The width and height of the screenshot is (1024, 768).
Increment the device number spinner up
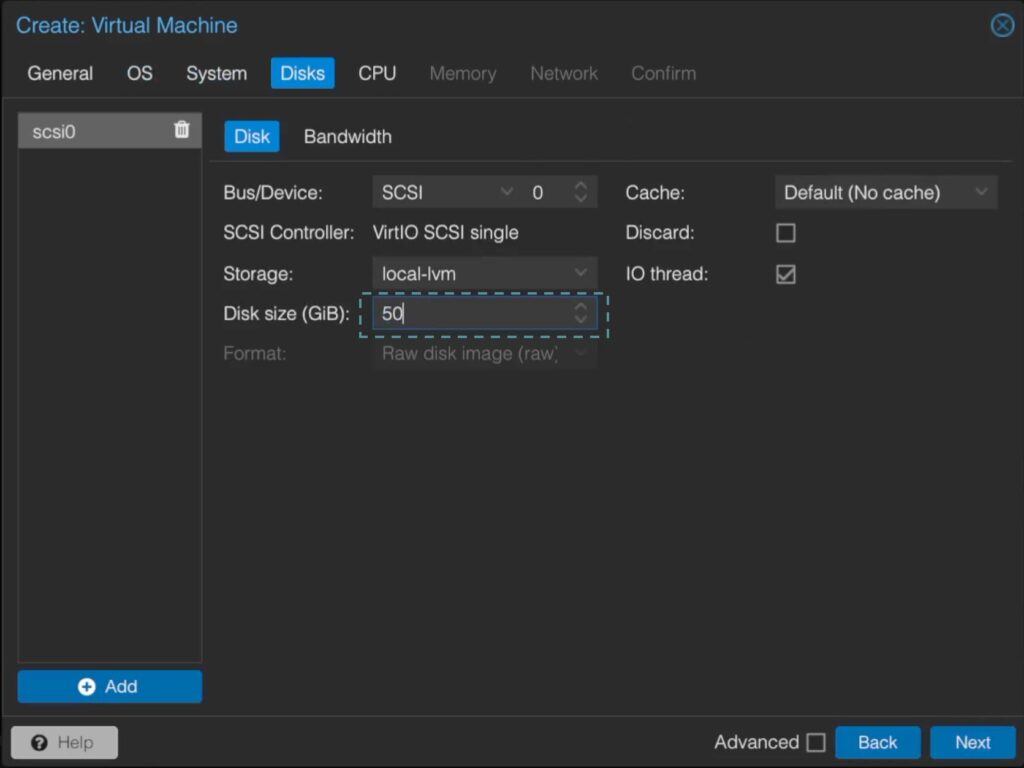580,186
